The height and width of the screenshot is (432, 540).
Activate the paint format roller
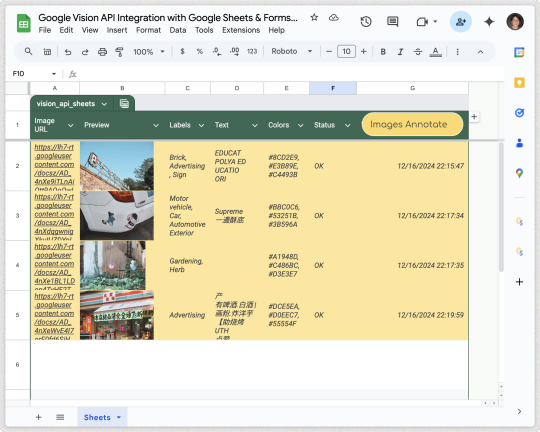119,52
